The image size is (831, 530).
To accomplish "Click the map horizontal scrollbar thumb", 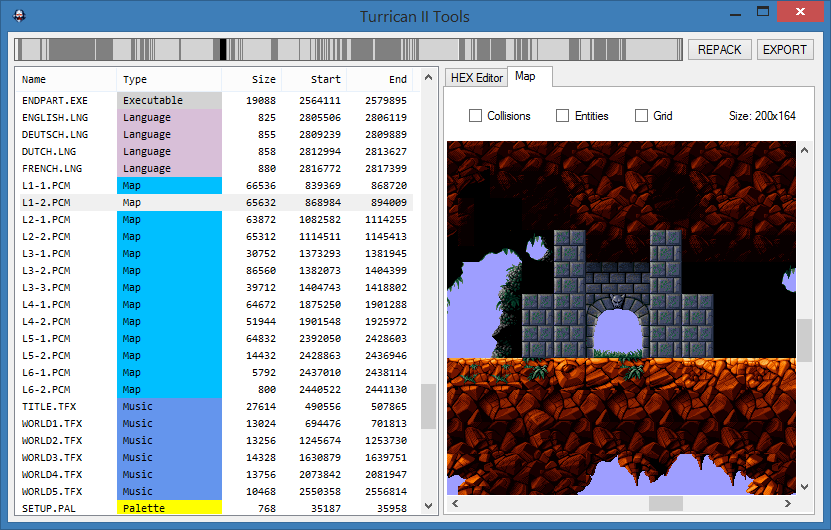I will (x=666, y=504).
